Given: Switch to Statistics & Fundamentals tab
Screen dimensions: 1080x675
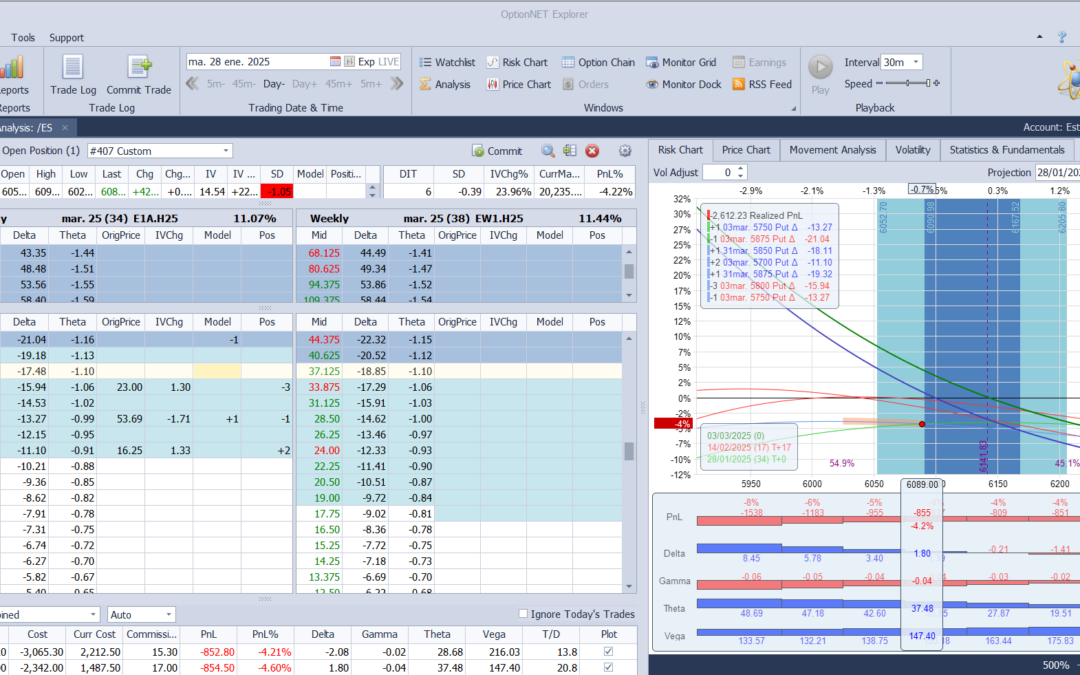Looking at the screenshot, I should pyautogui.click(x=1007, y=149).
